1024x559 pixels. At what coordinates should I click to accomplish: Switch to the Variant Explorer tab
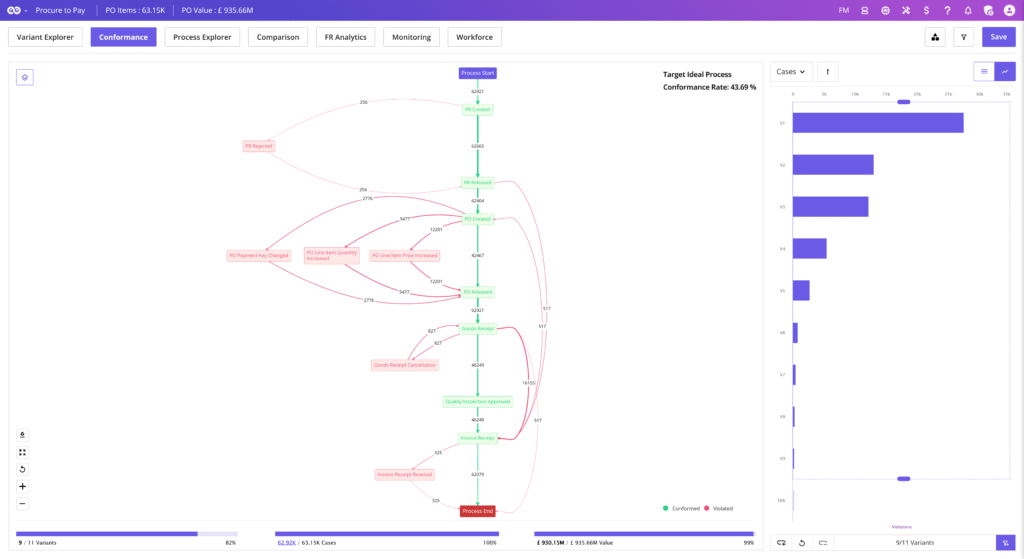[x=45, y=37]
